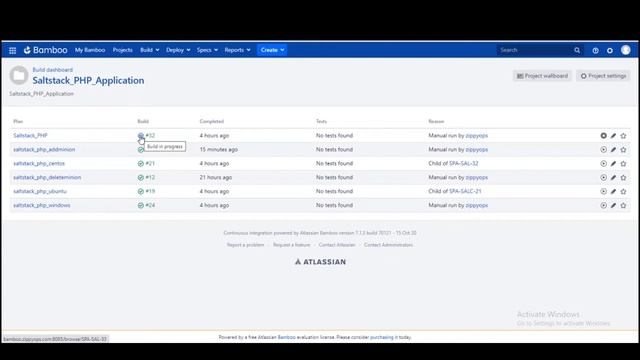
Task: Run plan icon for saltstack_php_centos
Action: point(603,164)
